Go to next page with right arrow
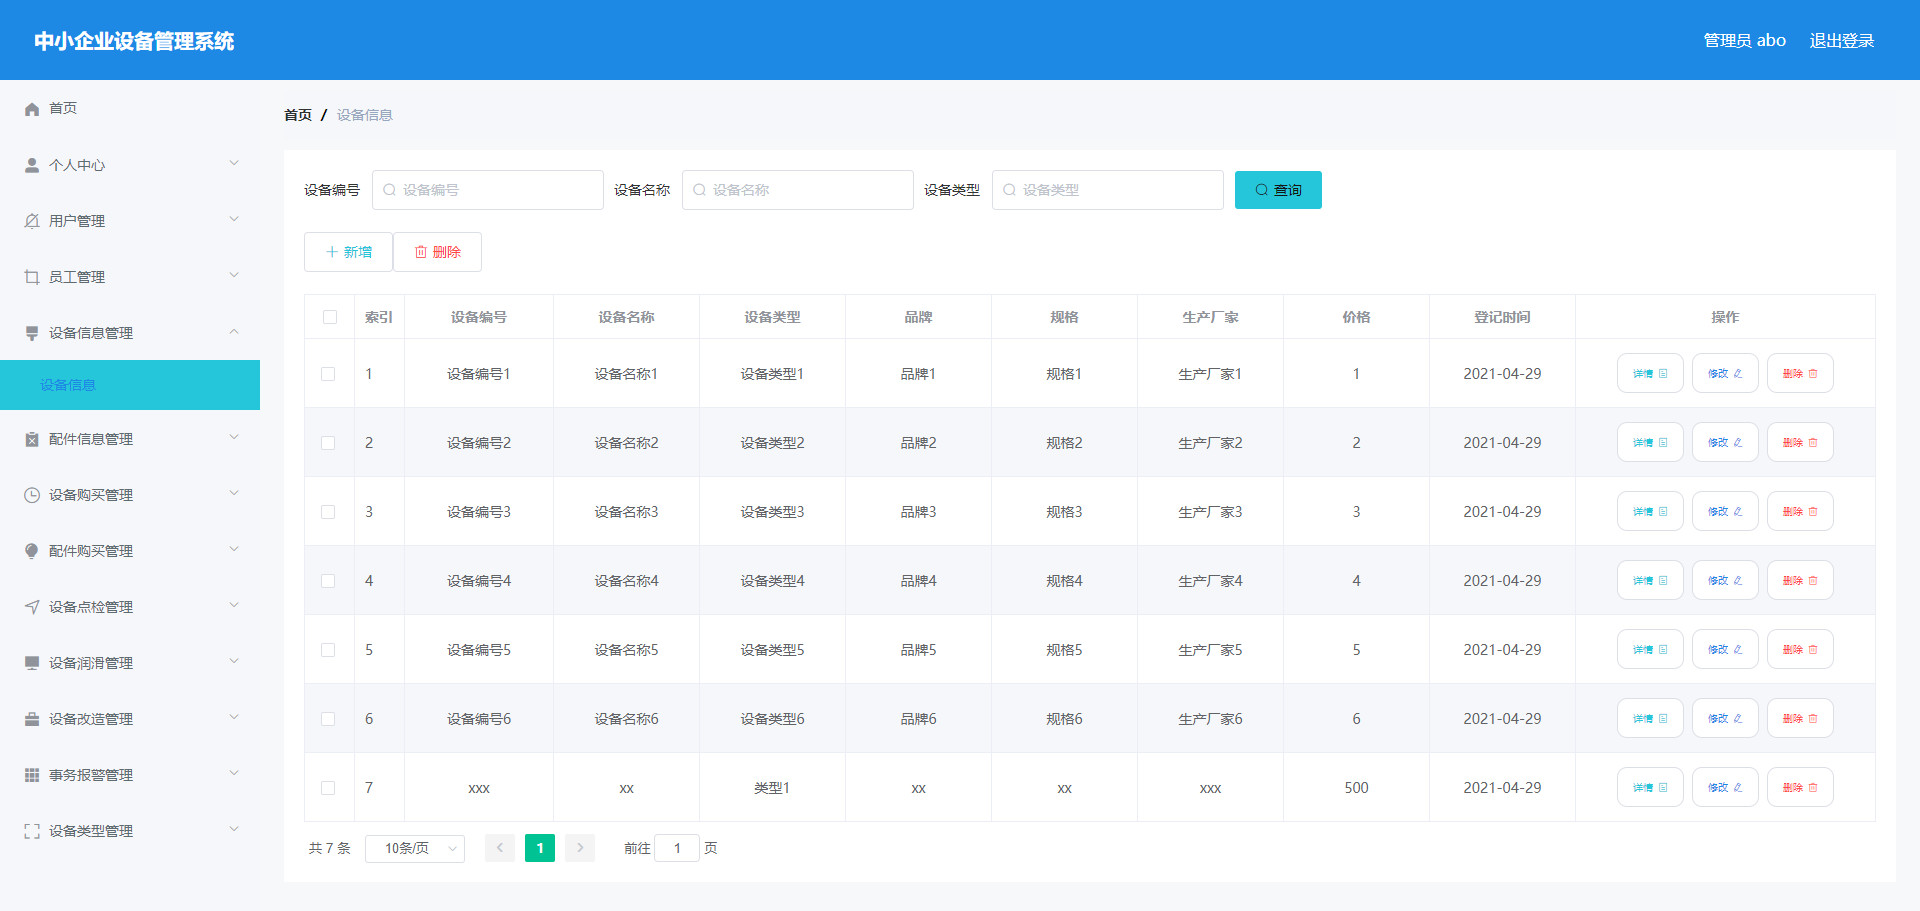The image size is (1920, 911). (580, 848)
